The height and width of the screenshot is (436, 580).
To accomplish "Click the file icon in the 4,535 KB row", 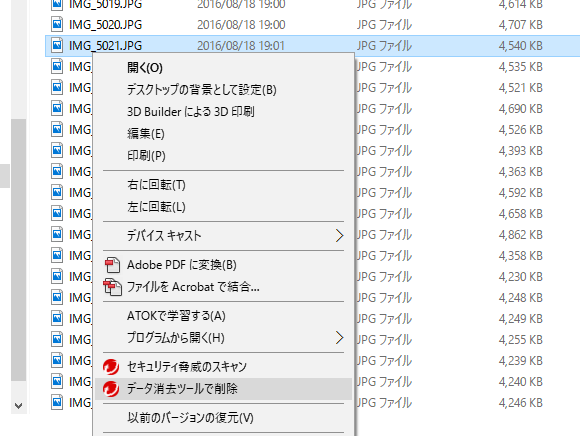I will (57, 67).
